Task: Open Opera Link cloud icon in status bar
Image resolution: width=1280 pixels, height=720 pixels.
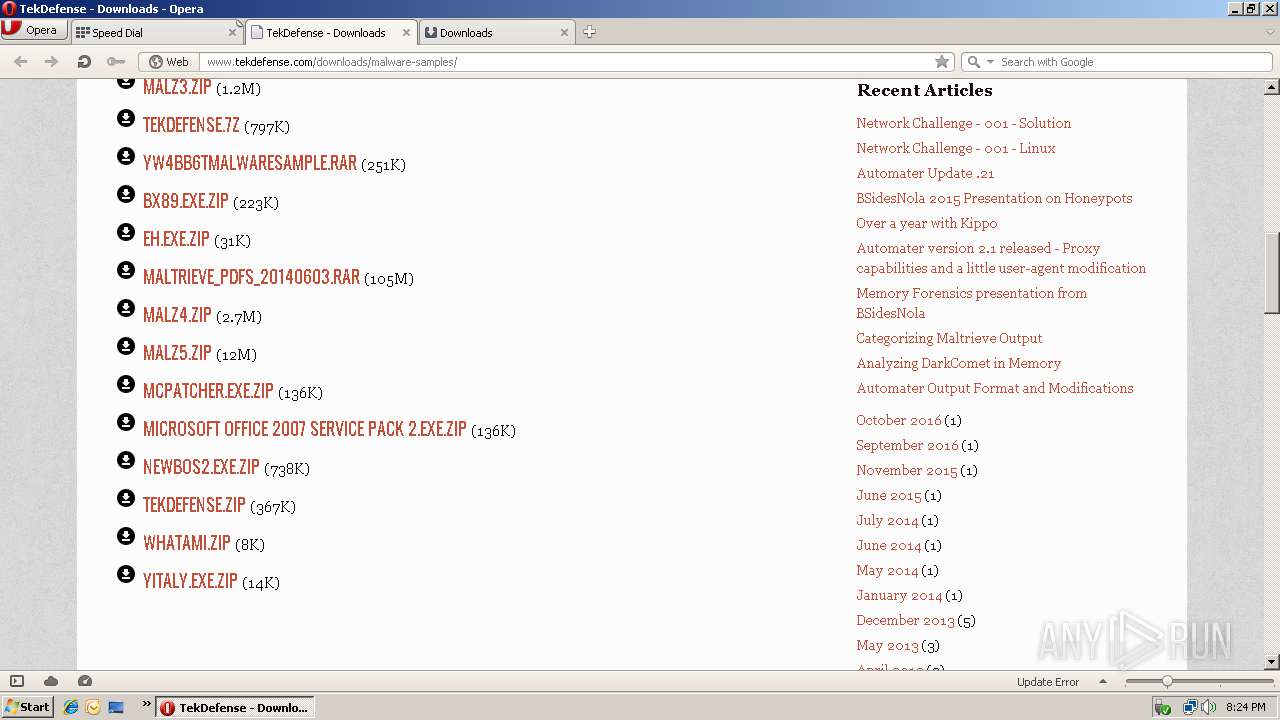Action: pos(51,681)
